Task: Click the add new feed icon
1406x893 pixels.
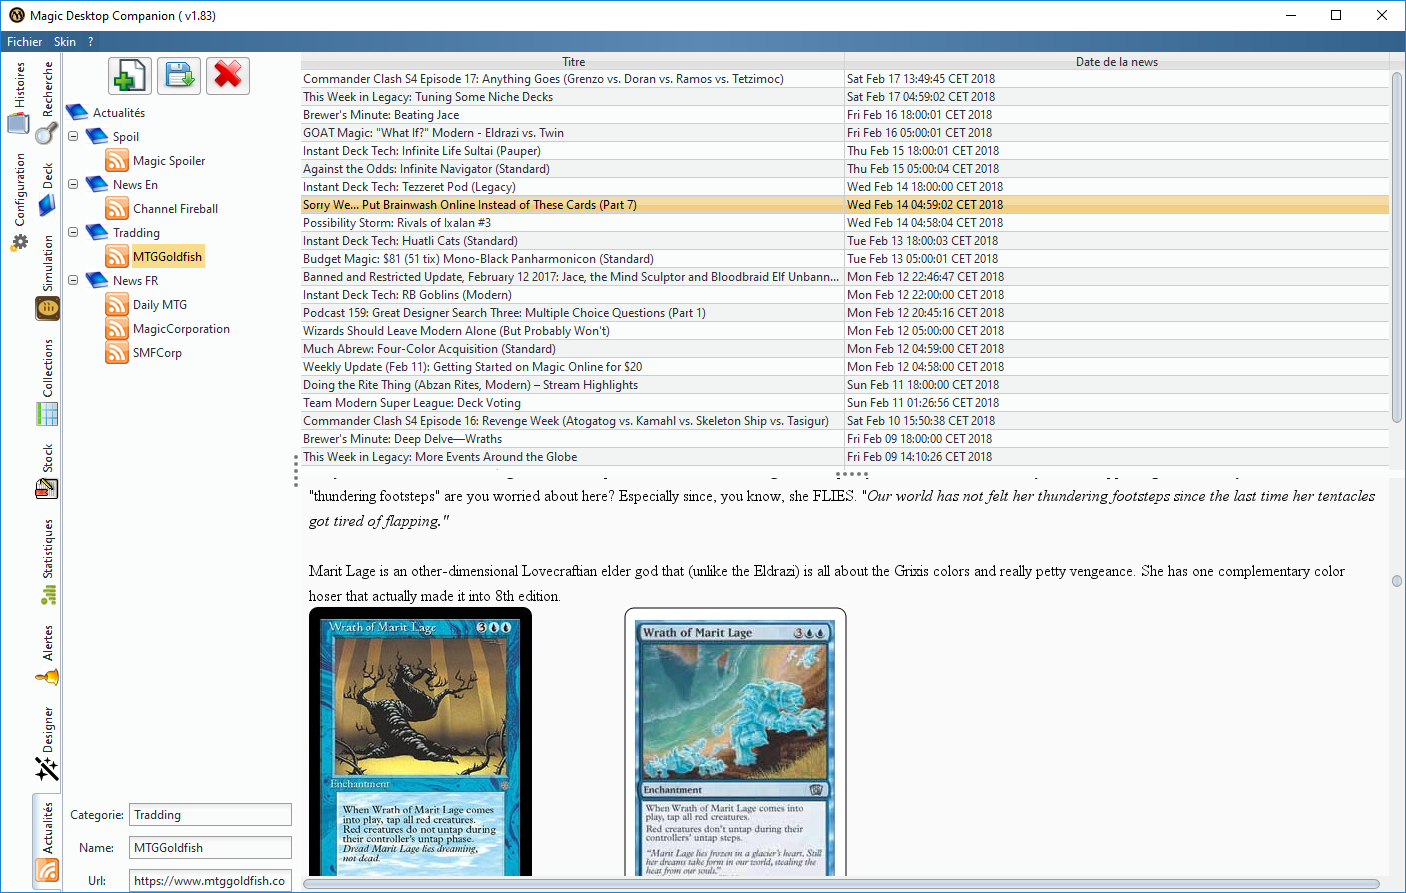Action: [130, 76]
